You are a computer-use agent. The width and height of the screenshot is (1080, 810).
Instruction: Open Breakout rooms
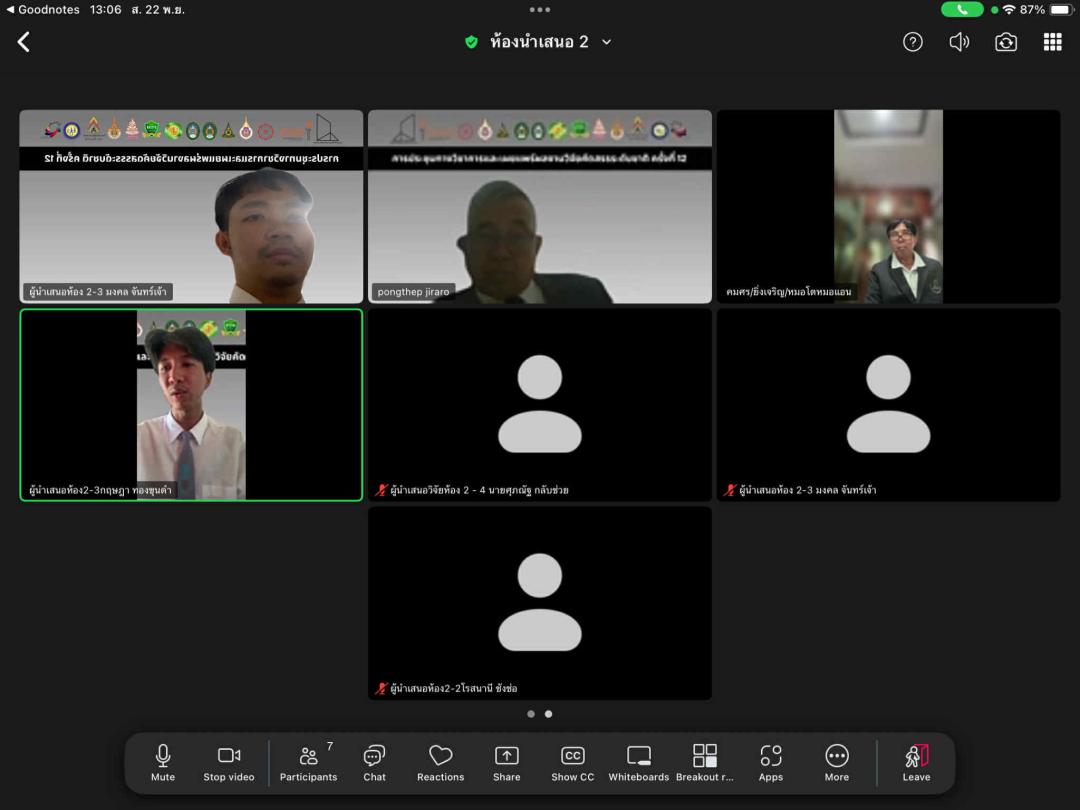click(x=705, y=763)
